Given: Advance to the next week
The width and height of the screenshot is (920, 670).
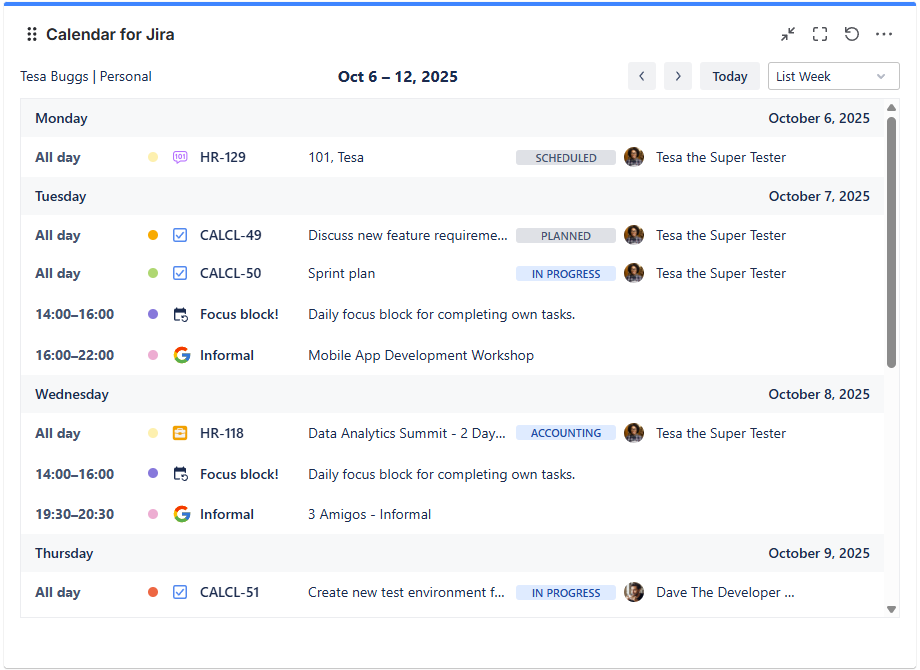Looking at the screenshot, I should pos(678,76).
